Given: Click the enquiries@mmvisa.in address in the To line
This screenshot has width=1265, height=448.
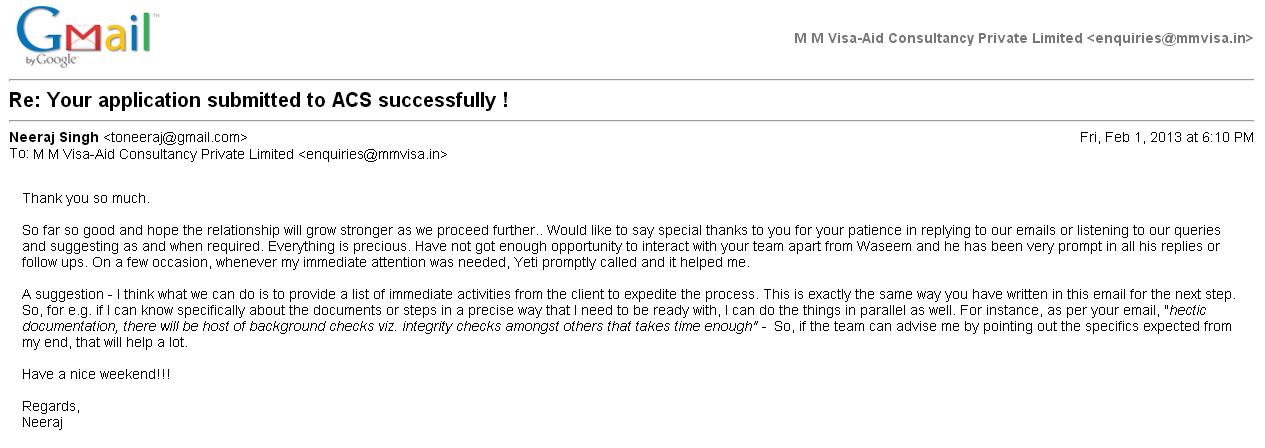Looking at the screenshot, I should coord(372,154).
